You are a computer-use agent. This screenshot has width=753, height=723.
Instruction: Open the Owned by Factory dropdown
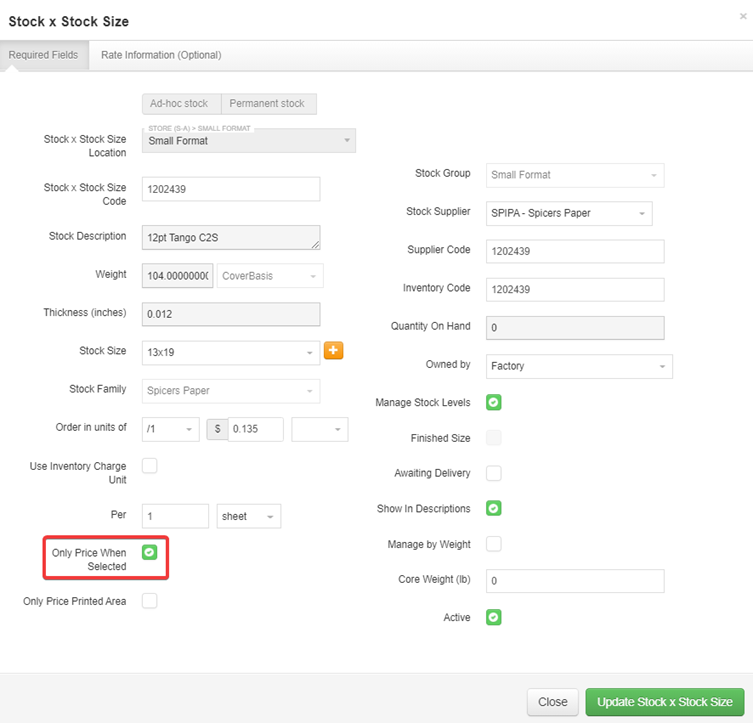(578, 366)
